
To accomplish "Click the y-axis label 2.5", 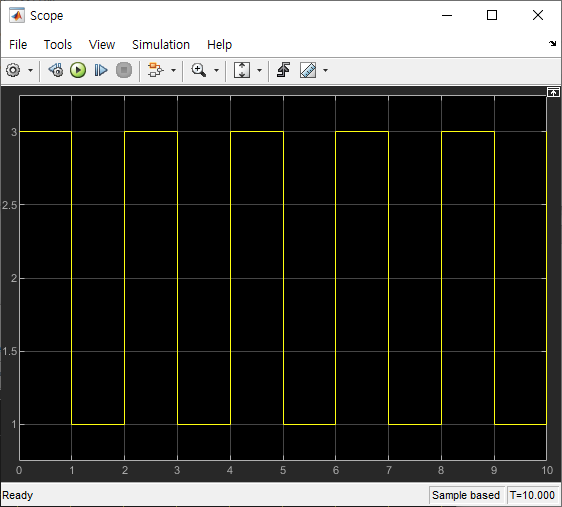I will [9, 205].
